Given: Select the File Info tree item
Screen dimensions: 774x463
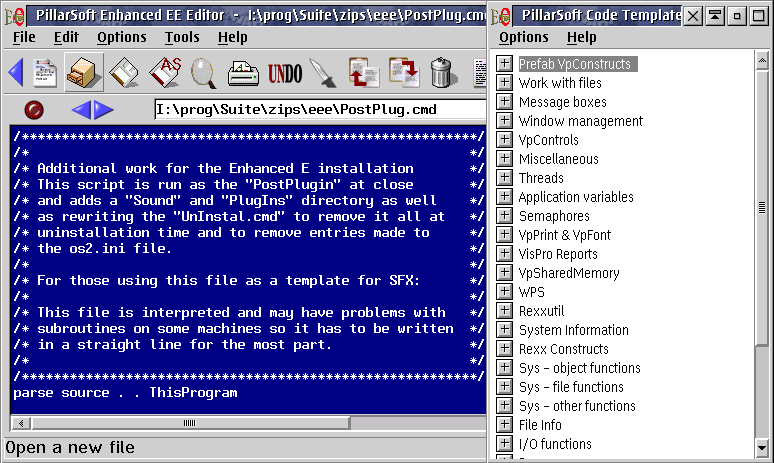Looking at the screenshot, I should click(x=540, y=425).
